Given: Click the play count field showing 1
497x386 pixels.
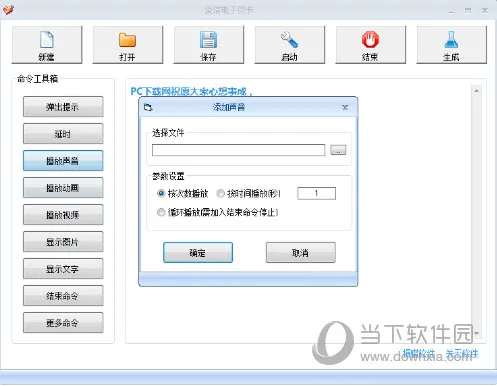Looking at the screenshot, I should click(316, 193).
